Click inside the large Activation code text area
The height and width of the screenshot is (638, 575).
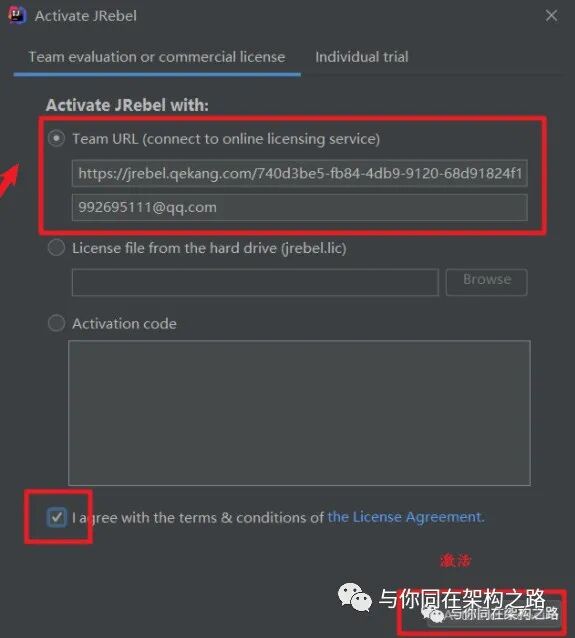300,413
